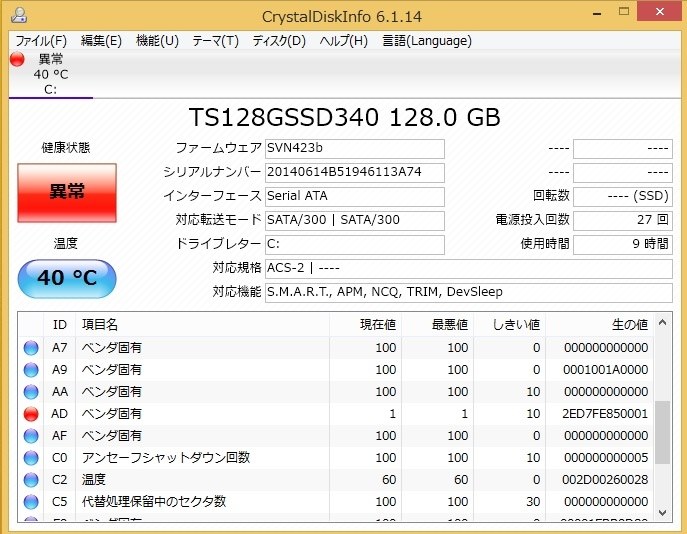The image size is (687, 534).
Task: Click the blue status circle for row A7
Action: (31, 348)
